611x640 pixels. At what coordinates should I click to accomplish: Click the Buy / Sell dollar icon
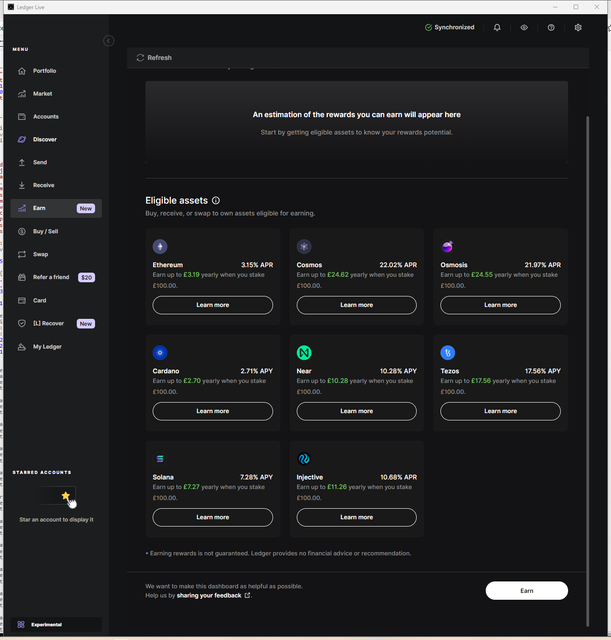pos(22,231)
